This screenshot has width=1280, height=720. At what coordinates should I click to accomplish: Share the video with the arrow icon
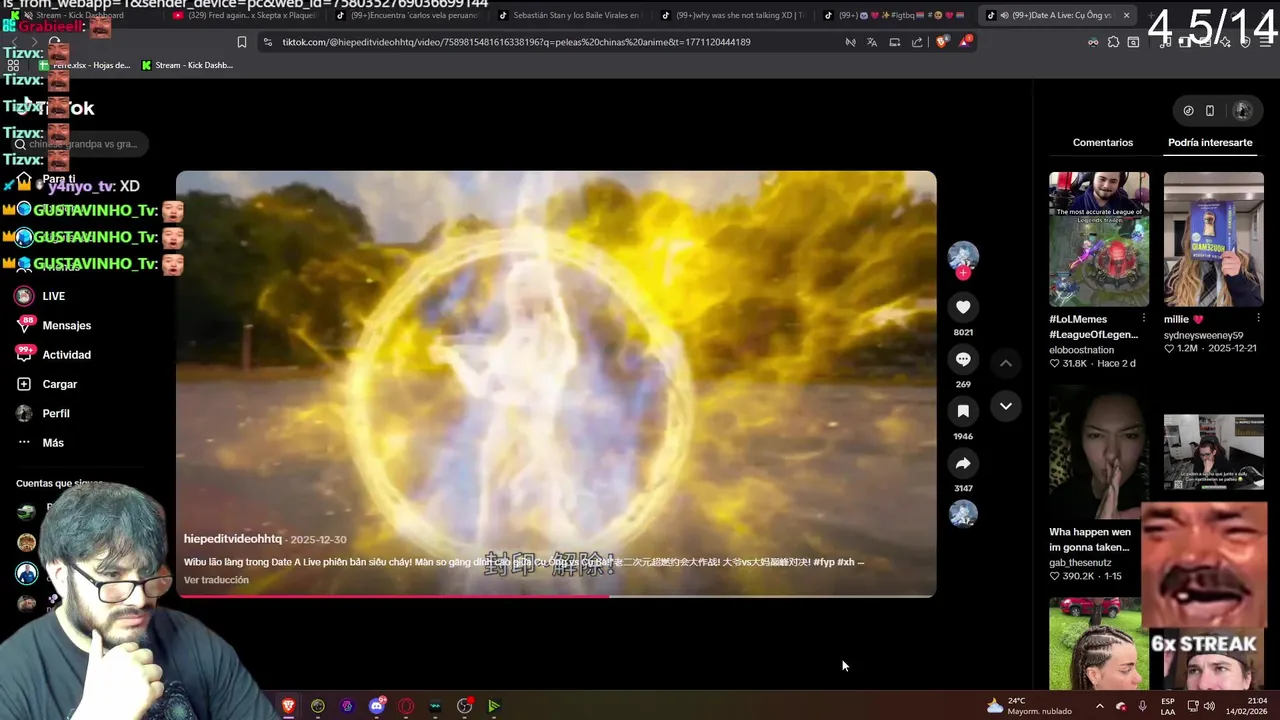[x=963, y=463]
